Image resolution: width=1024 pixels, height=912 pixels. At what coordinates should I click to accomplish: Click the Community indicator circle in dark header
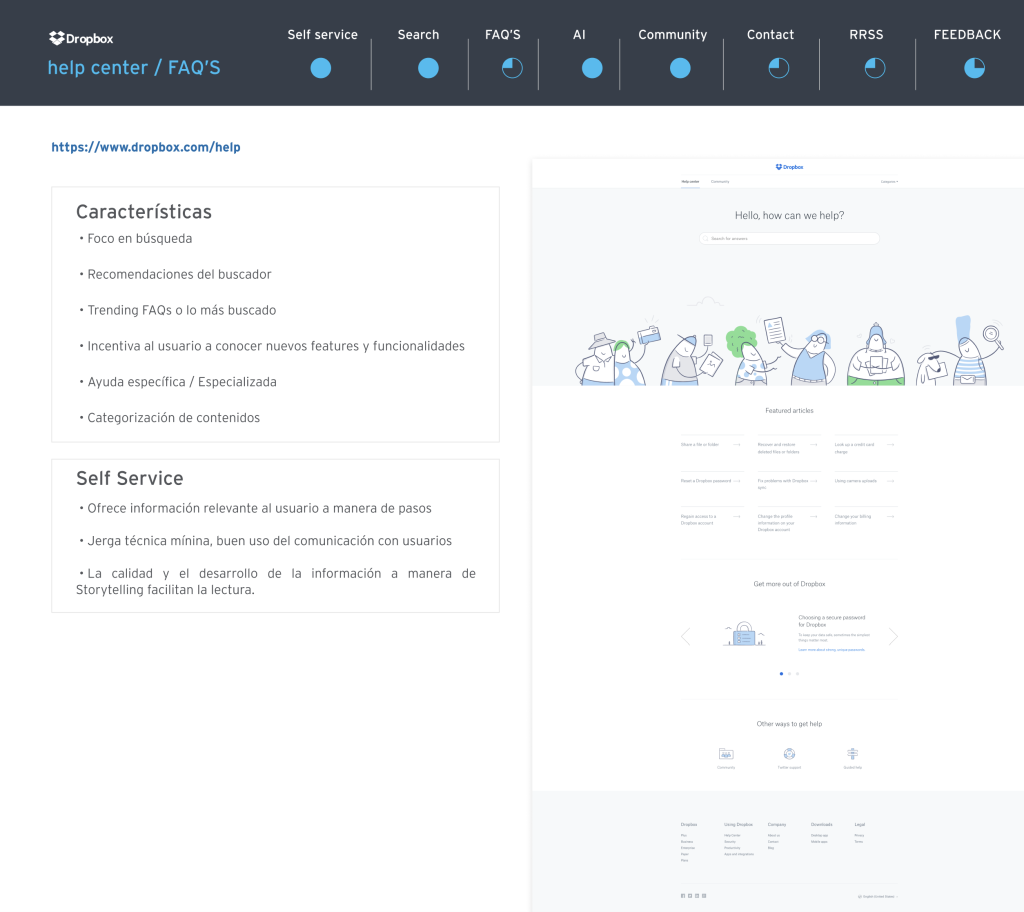(680, 68)
